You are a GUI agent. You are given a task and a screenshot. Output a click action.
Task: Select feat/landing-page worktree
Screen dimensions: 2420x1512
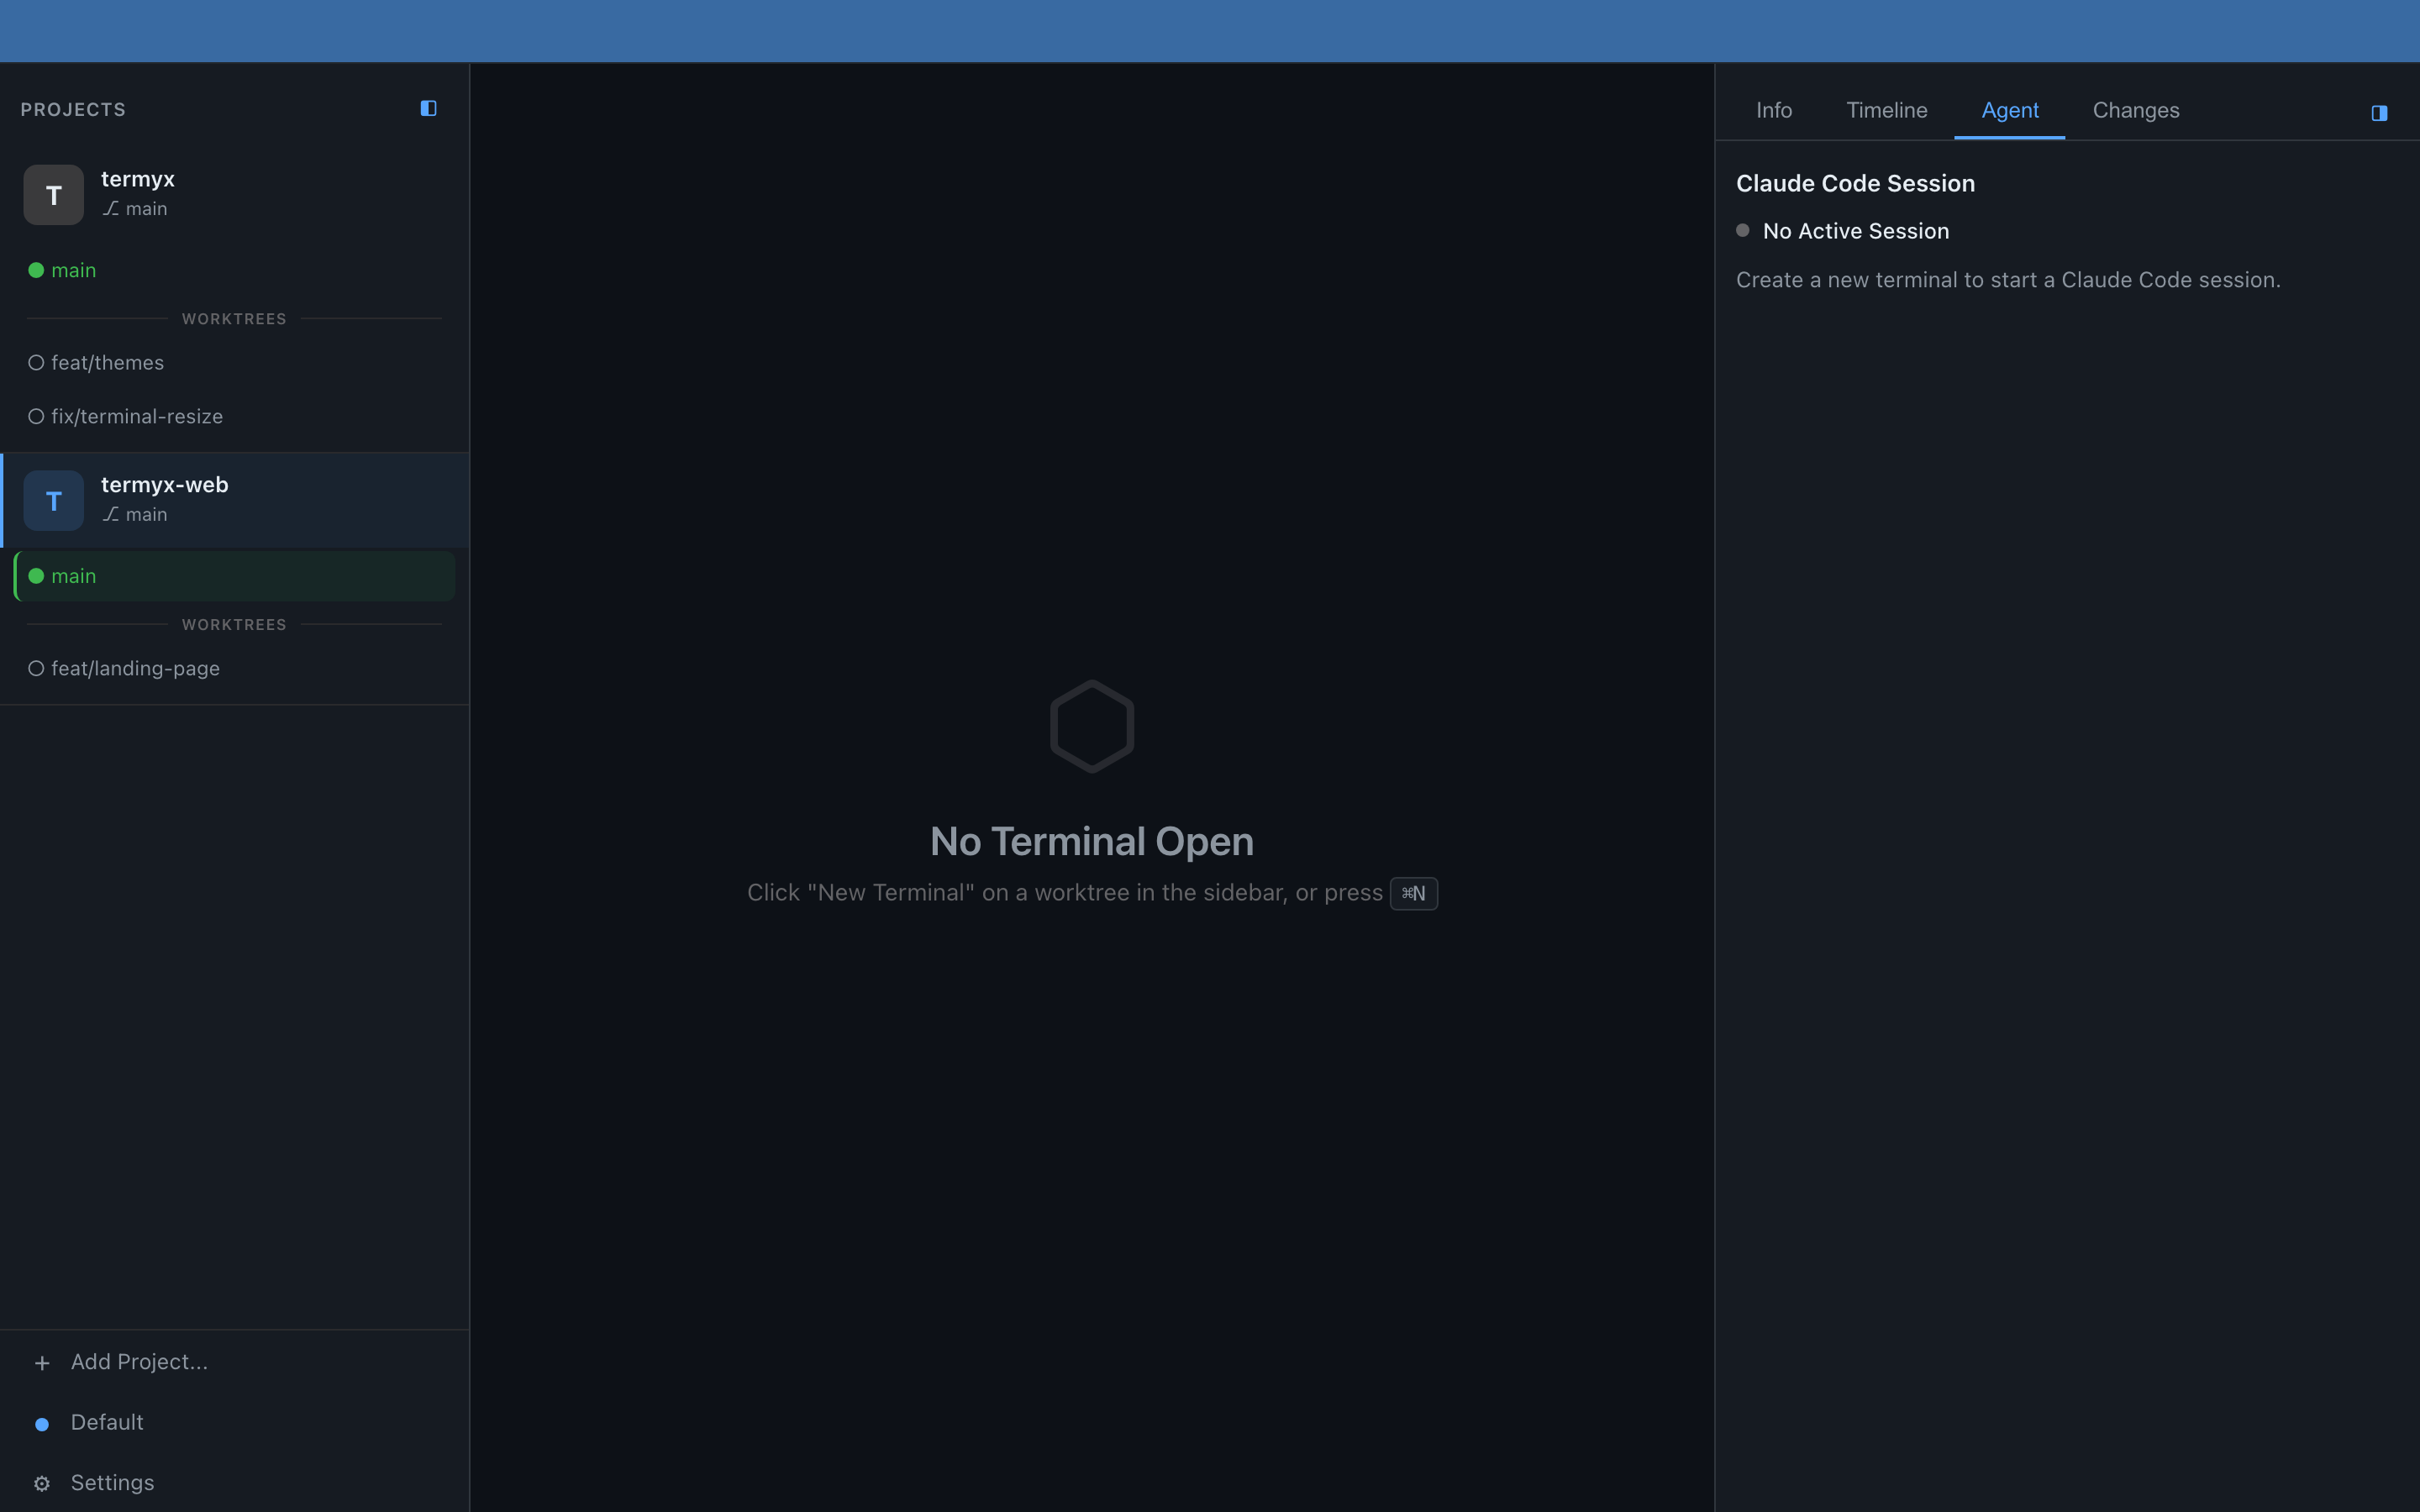coord(135,669)
